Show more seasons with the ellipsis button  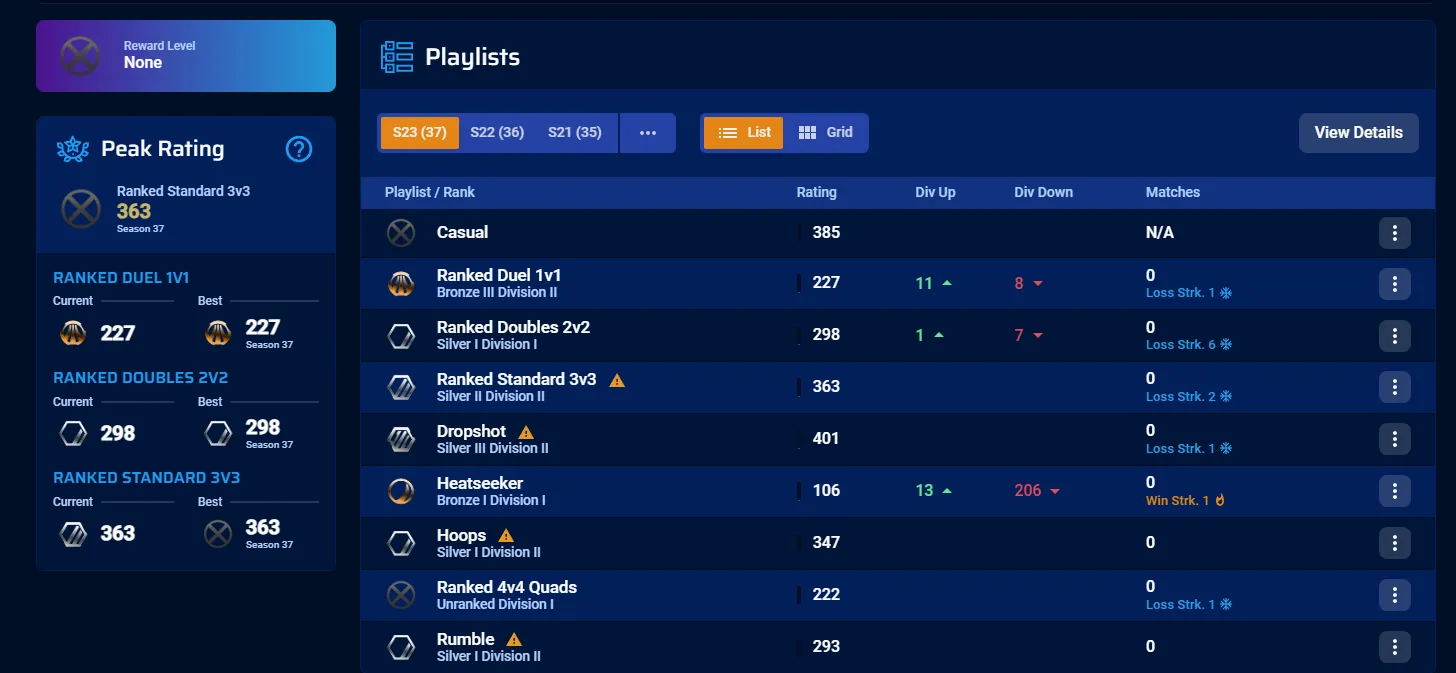648,133
